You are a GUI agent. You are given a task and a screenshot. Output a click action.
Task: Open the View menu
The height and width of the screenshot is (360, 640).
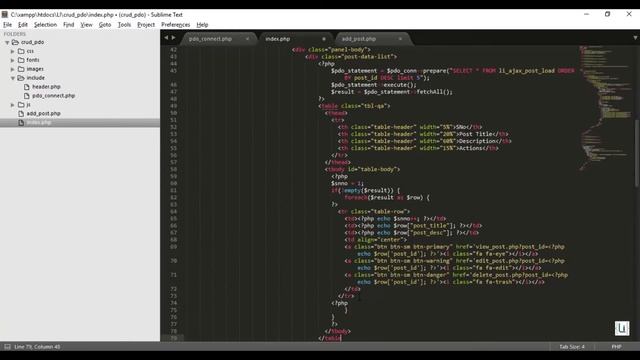[87, 24]
